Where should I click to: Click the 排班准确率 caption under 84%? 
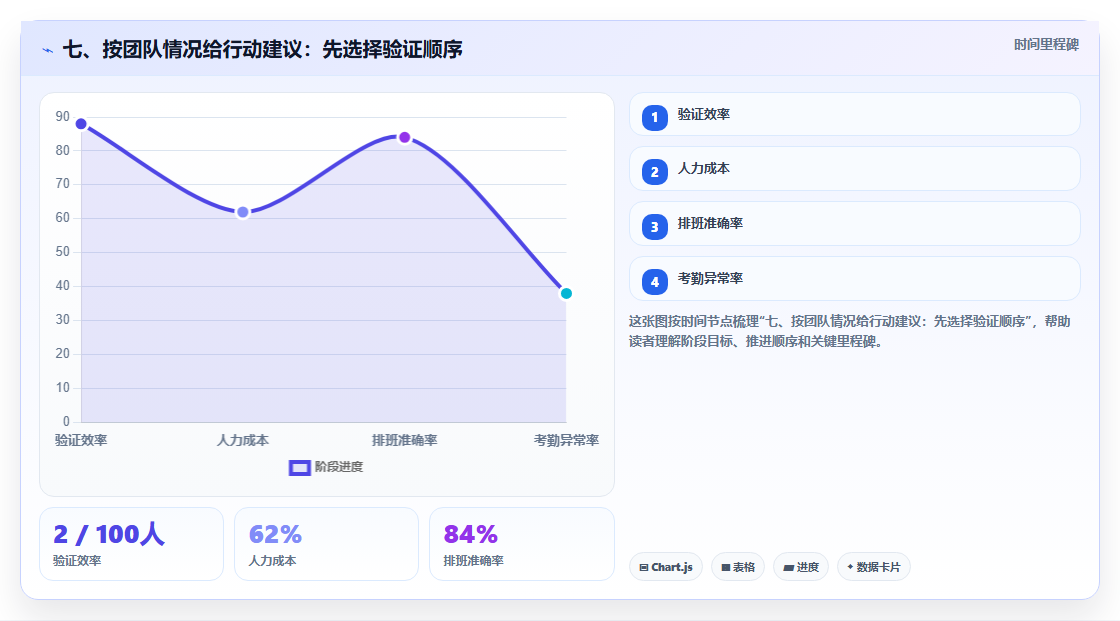(x=474, y=561)
